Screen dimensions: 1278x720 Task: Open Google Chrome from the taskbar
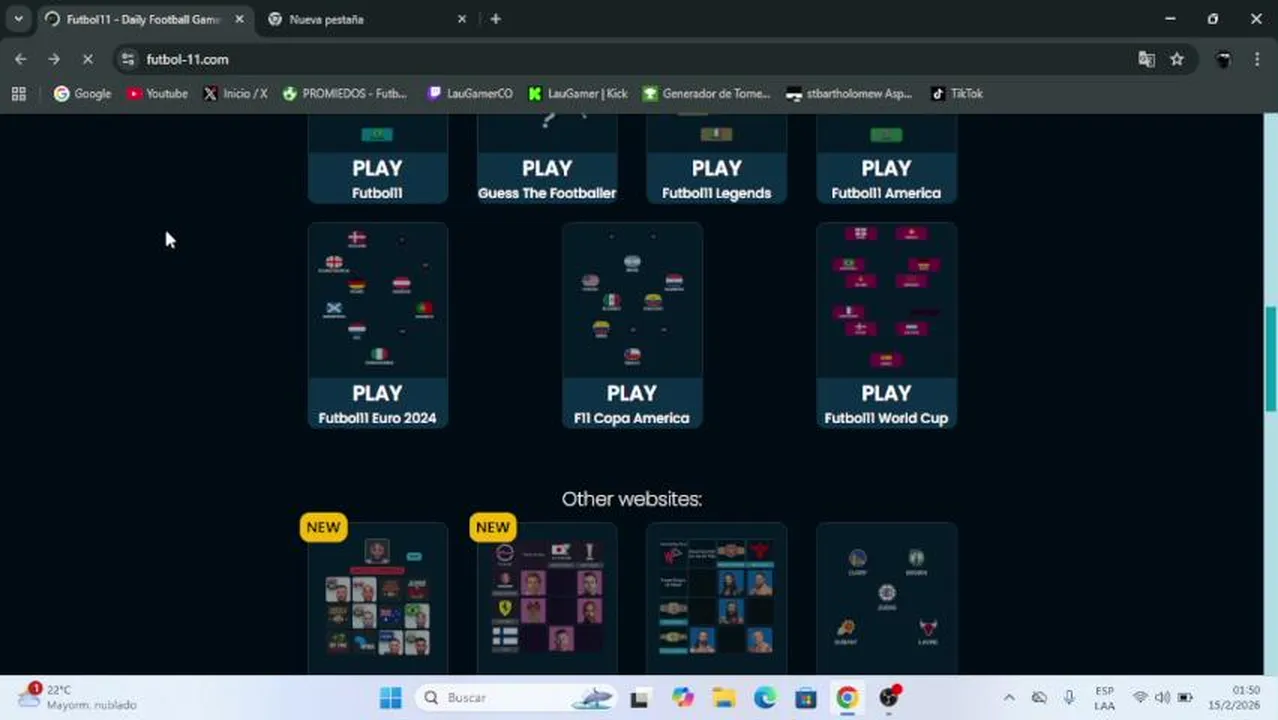point(847,697)
